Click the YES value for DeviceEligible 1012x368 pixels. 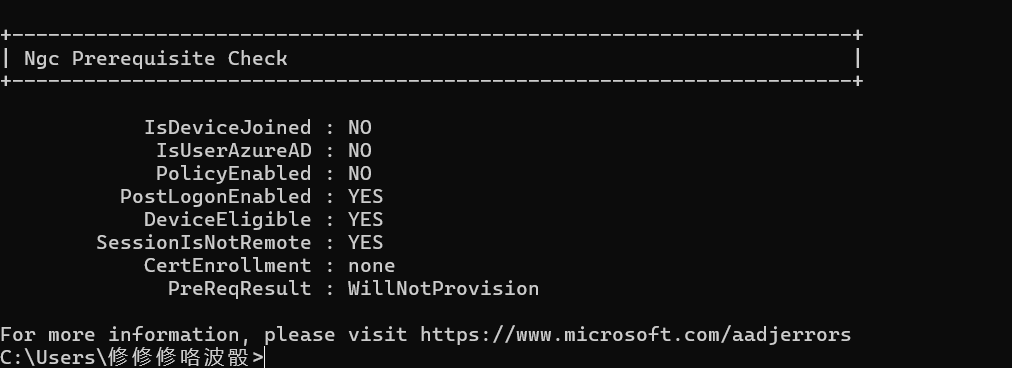pyautogui.click(x=365, y=220)
